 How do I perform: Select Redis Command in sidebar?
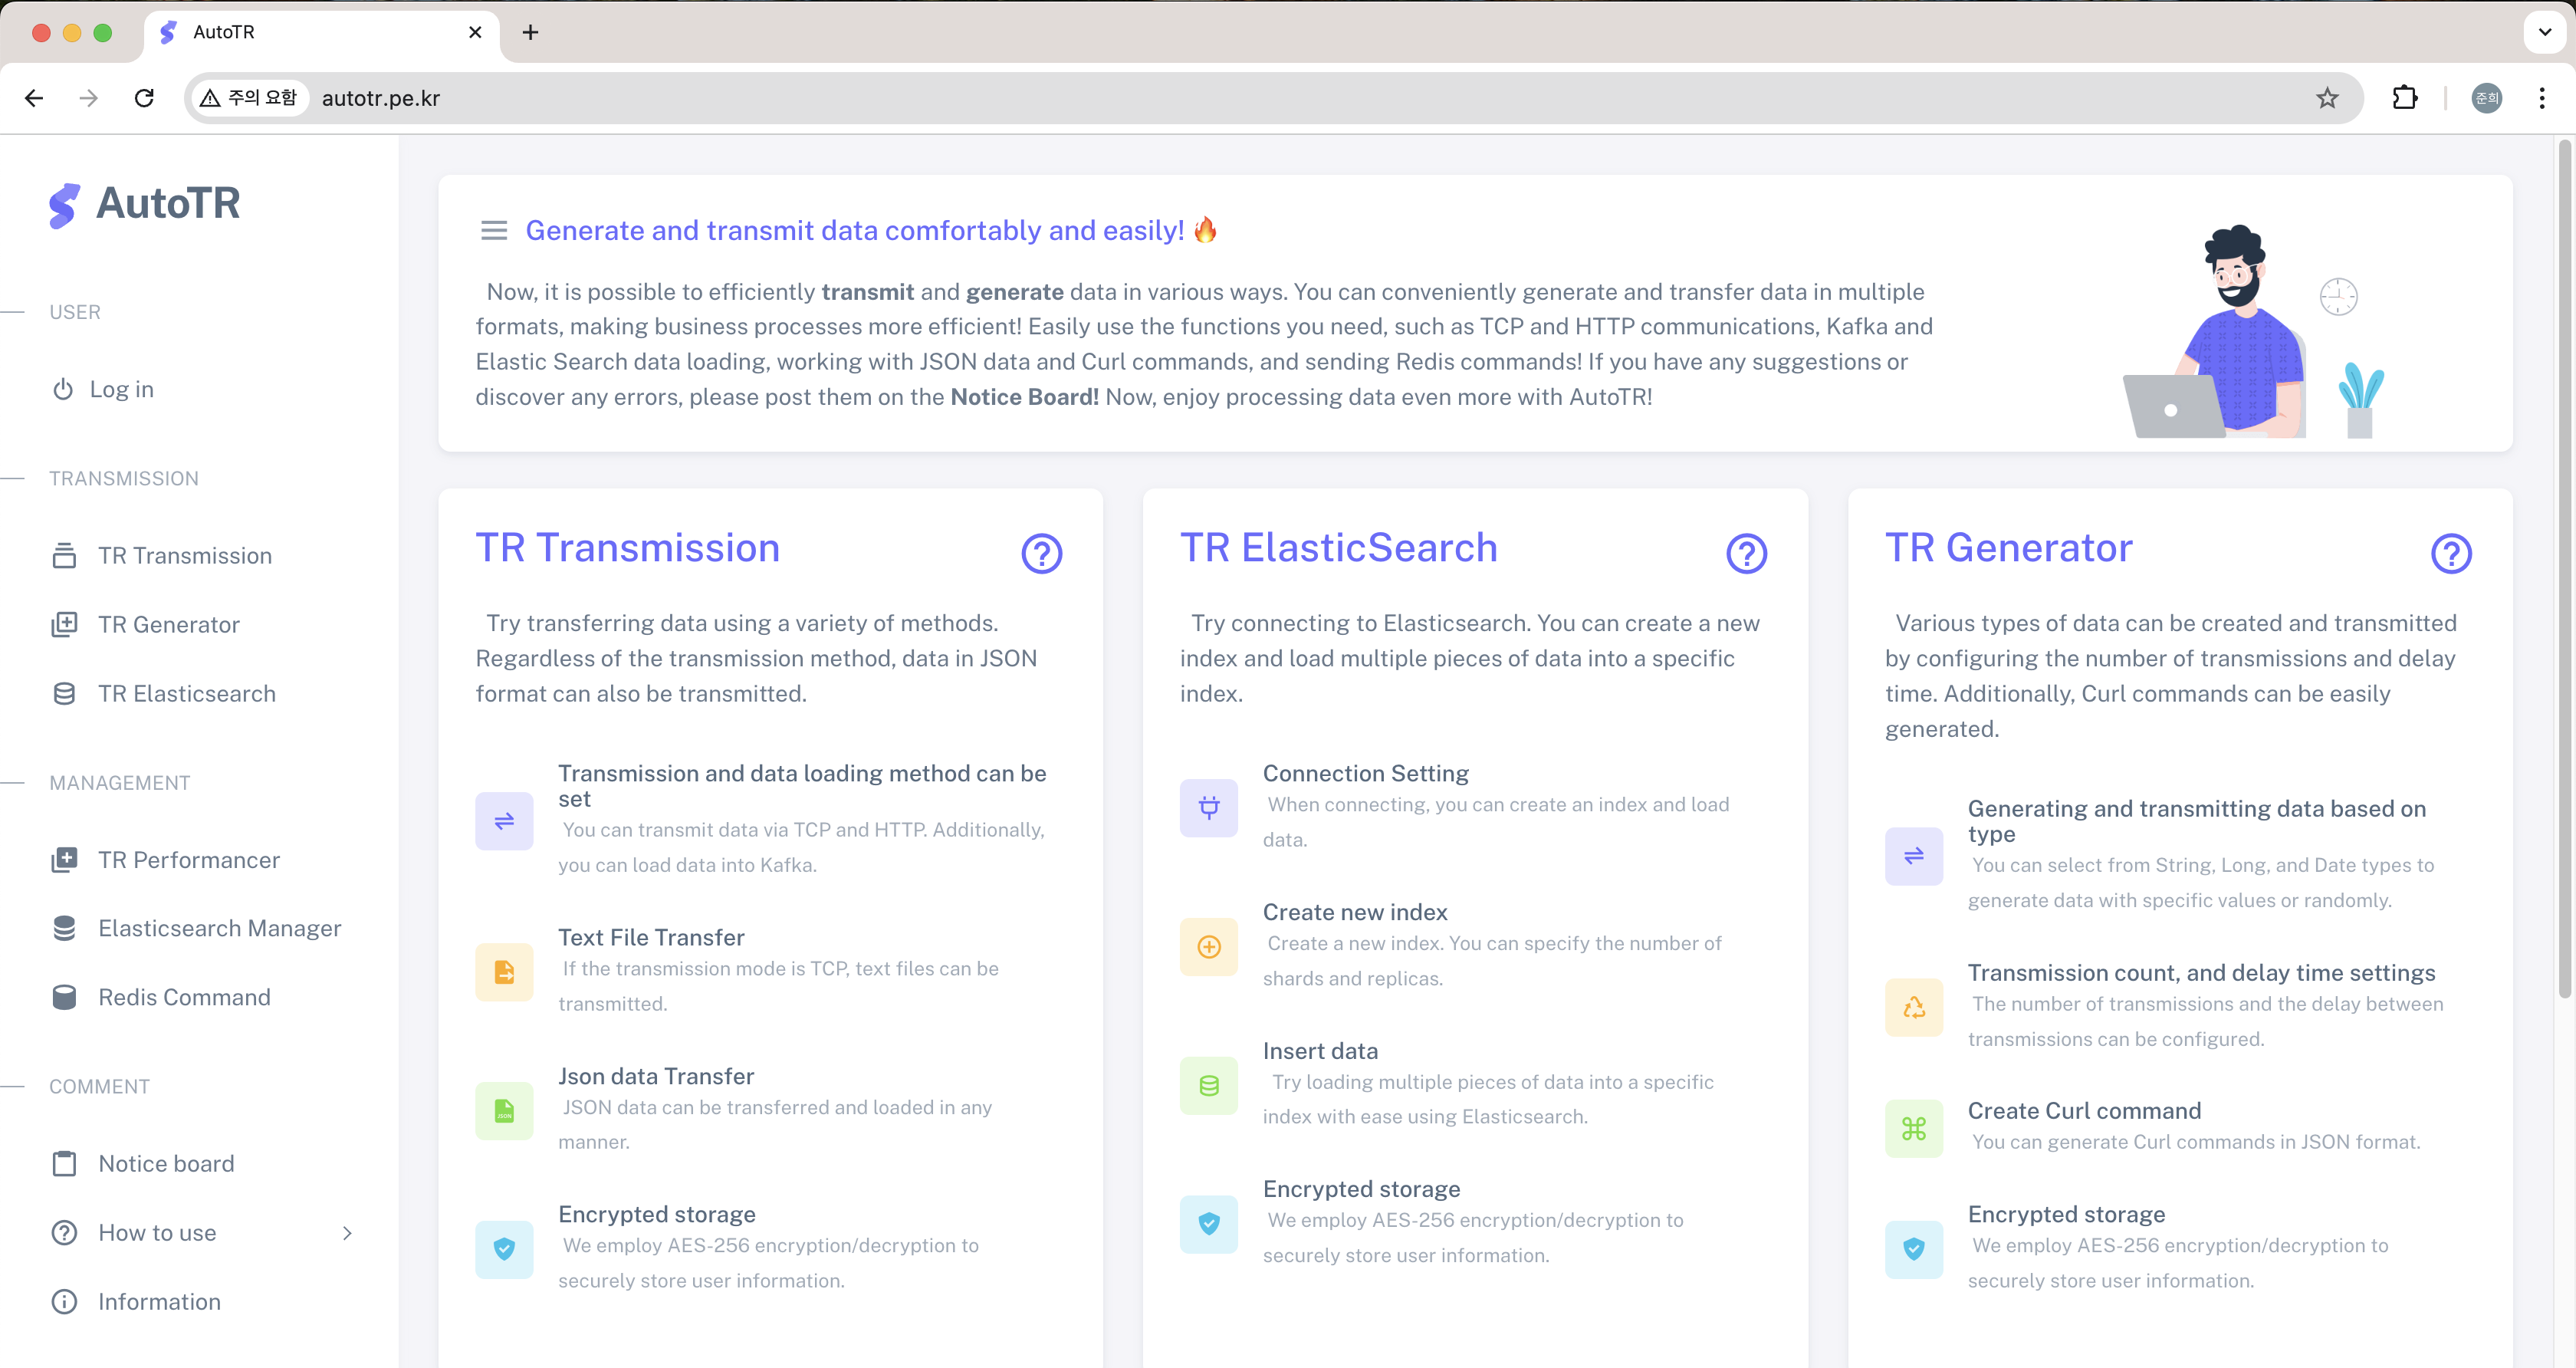click(184, 997)
